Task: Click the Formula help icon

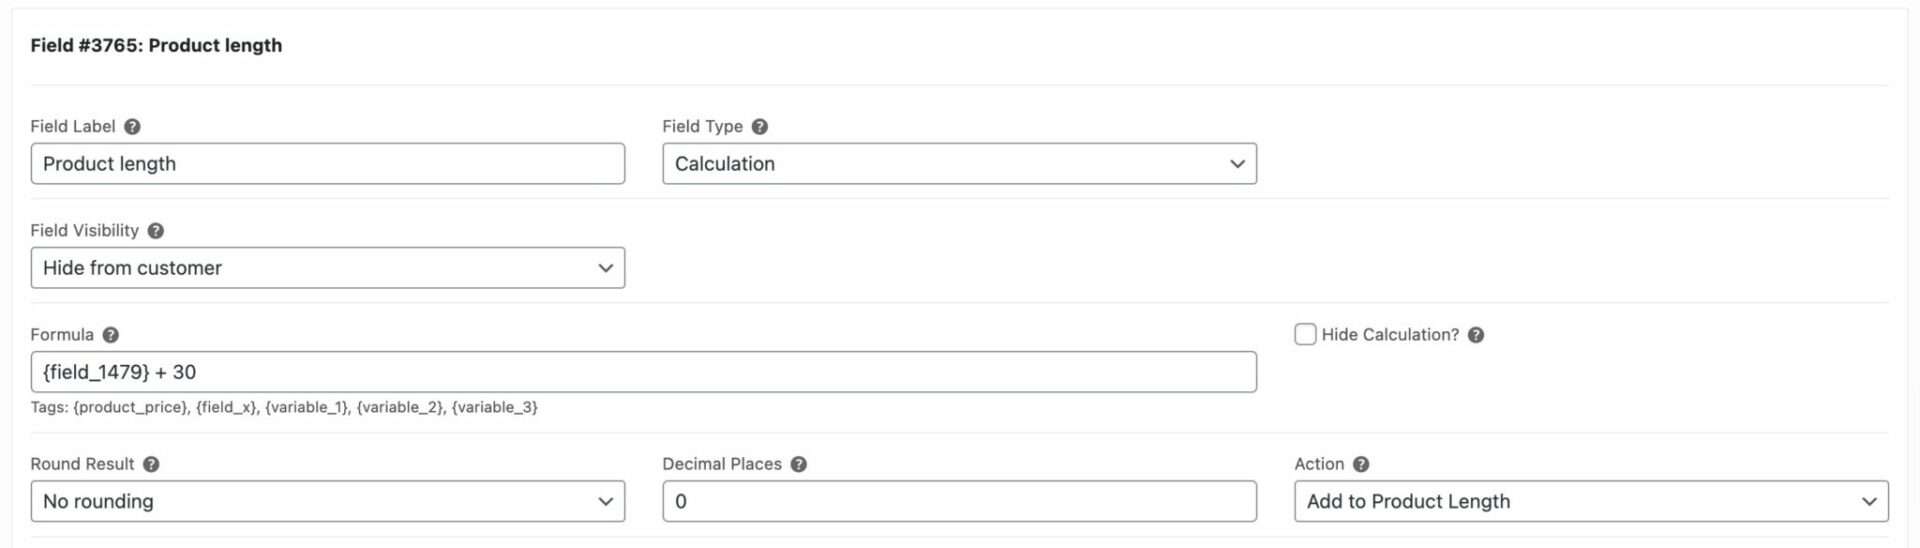Action: tap(111, 335)
